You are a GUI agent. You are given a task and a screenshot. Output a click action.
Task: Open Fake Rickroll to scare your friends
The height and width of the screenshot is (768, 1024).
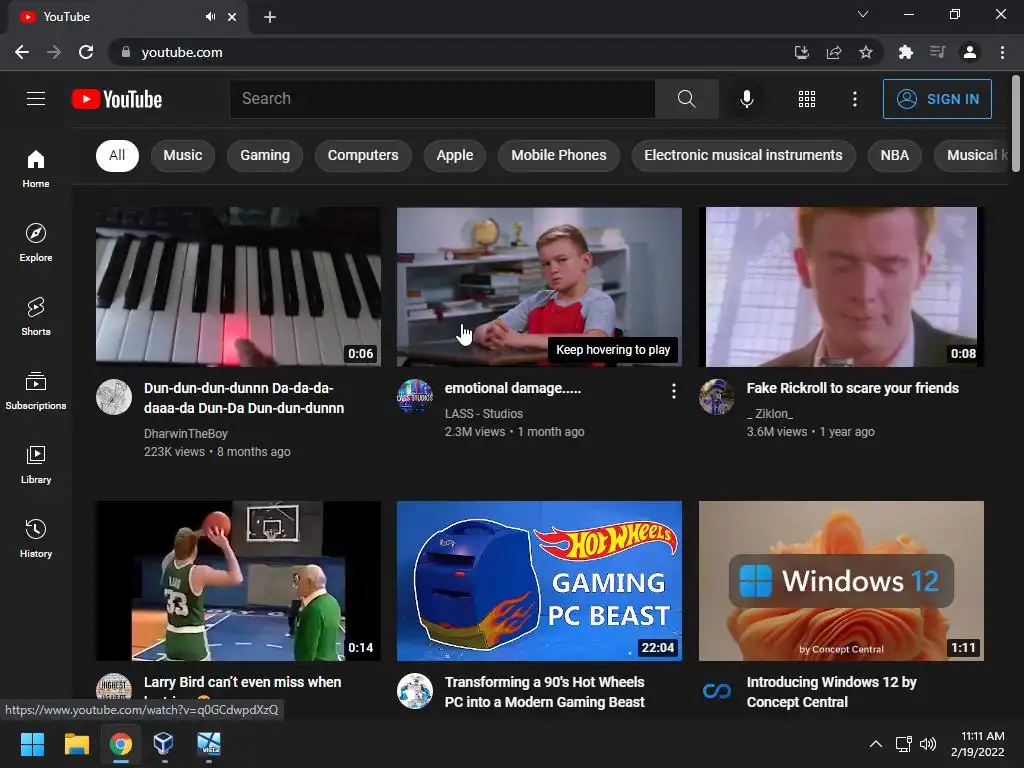click(852, 388)
